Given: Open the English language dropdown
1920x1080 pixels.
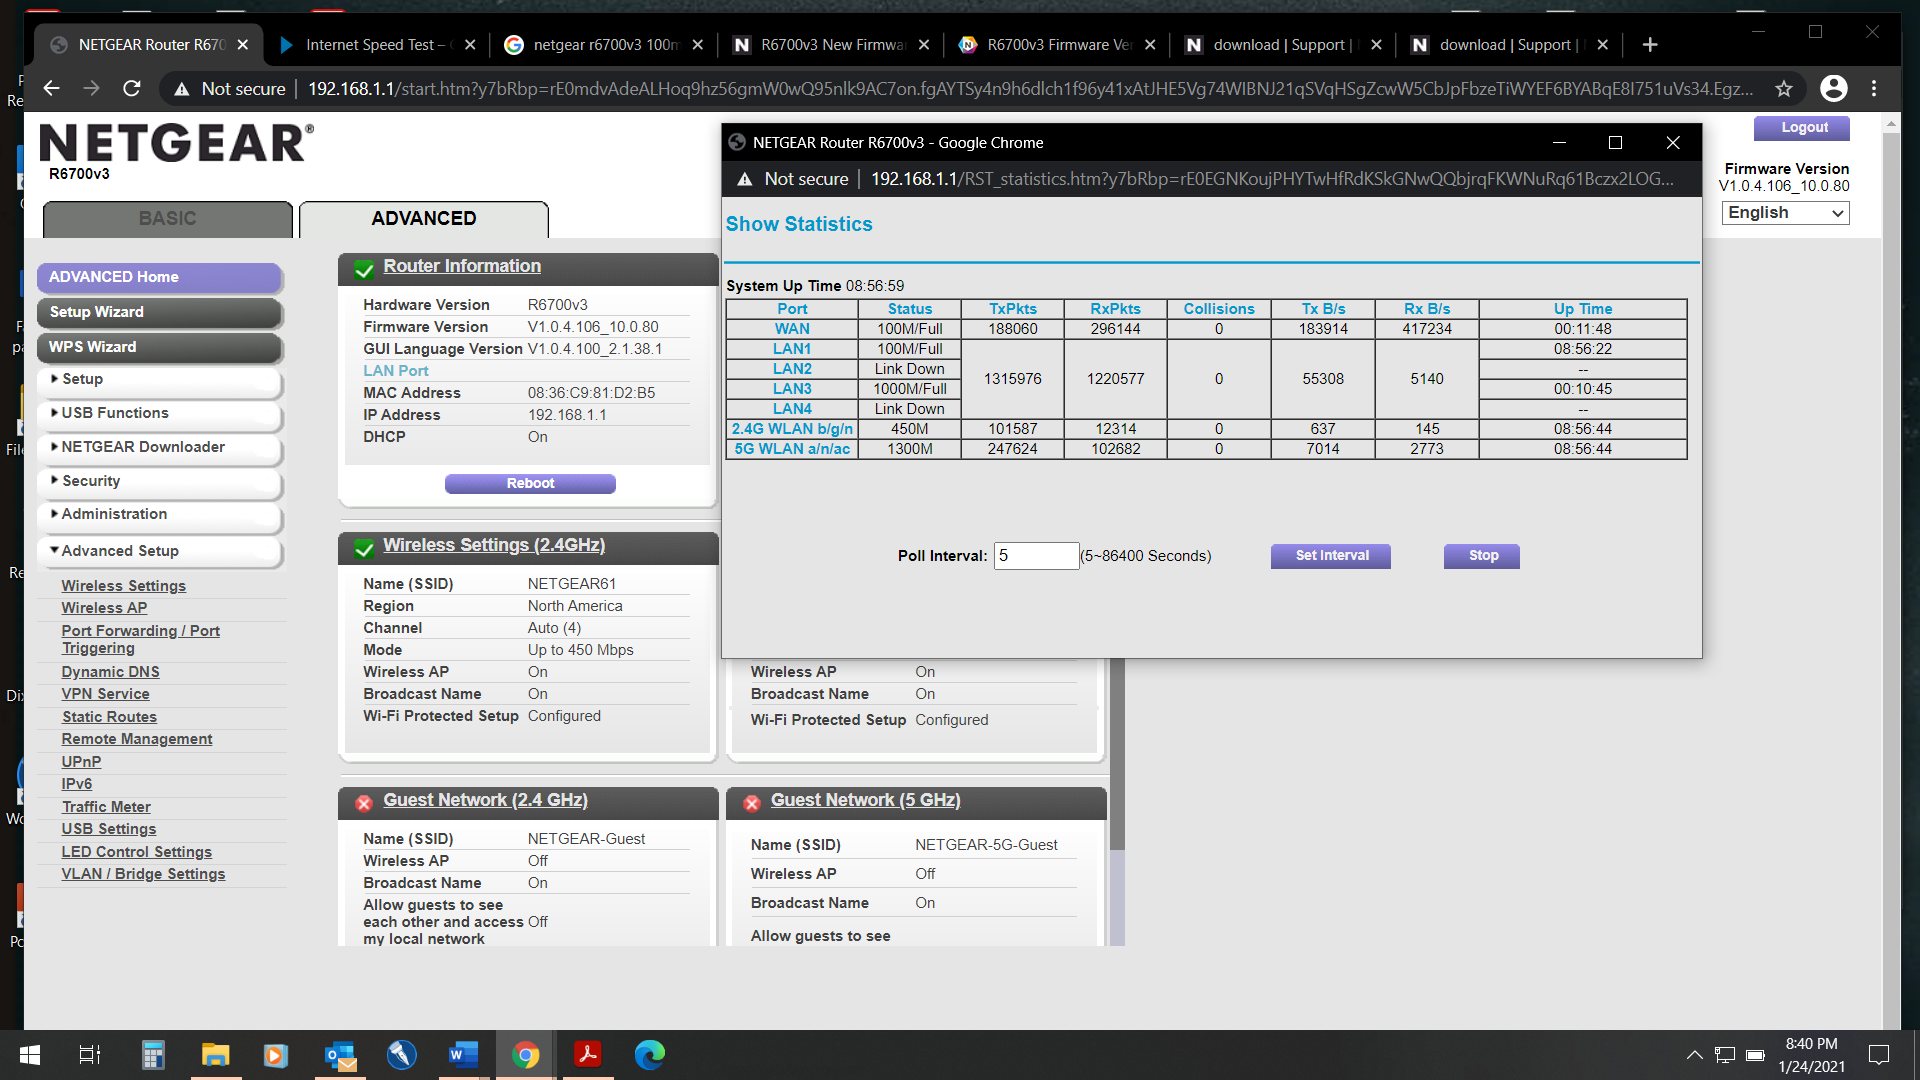Looking at the screenshot, I should pos(1785,212).
